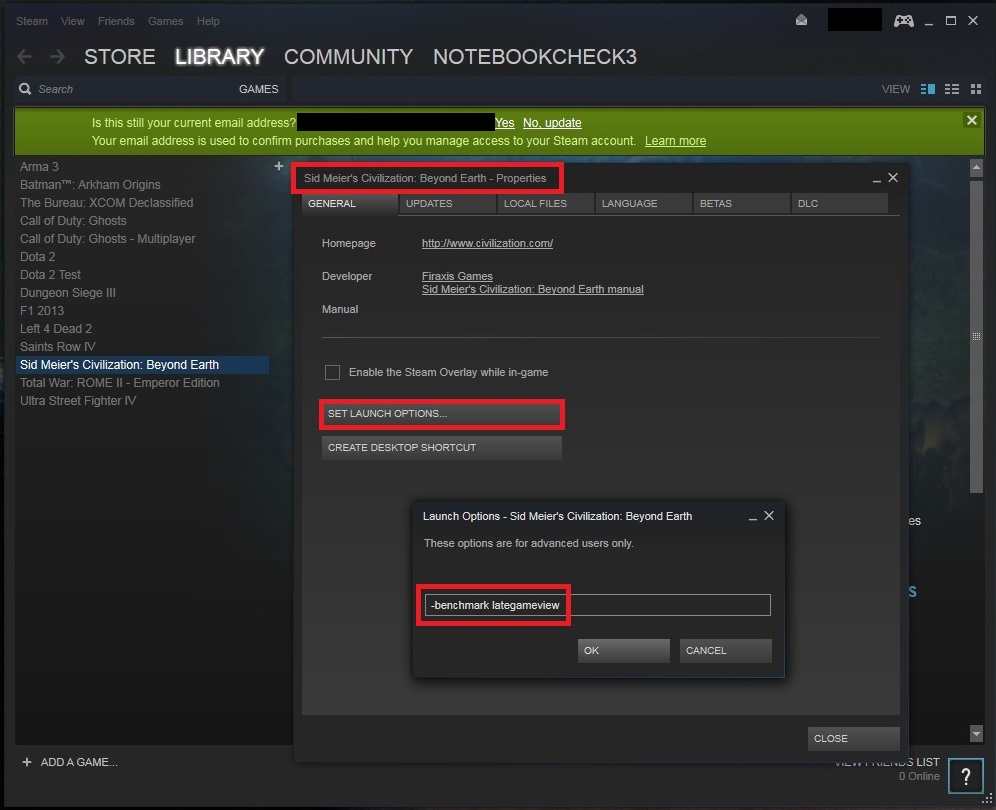Switch to the UPDATES tab

(447, 203)
